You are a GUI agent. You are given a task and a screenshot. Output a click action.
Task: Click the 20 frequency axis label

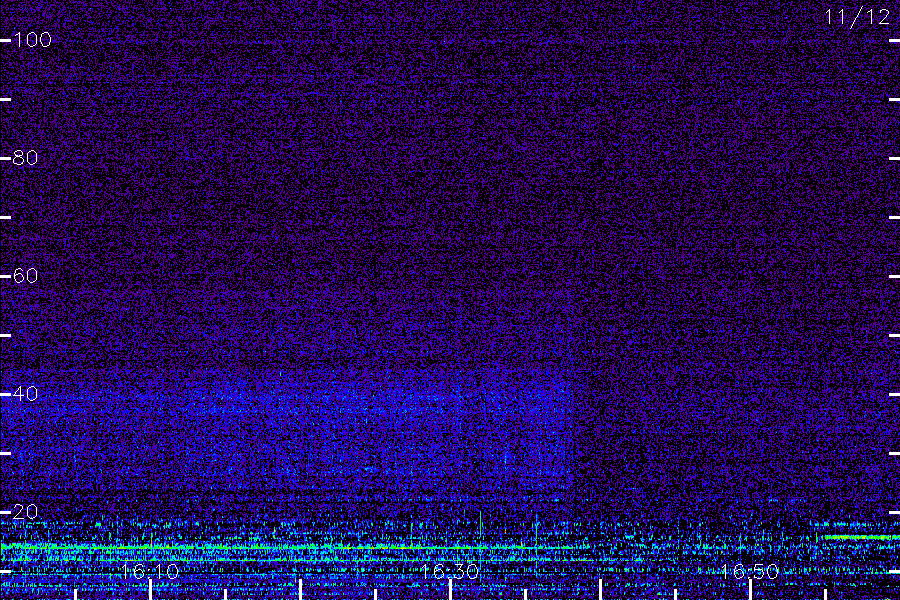[26, 512]
